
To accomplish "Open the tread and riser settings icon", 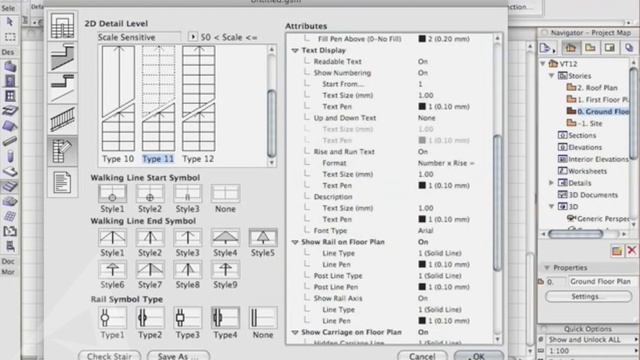I will pos(62,88).
